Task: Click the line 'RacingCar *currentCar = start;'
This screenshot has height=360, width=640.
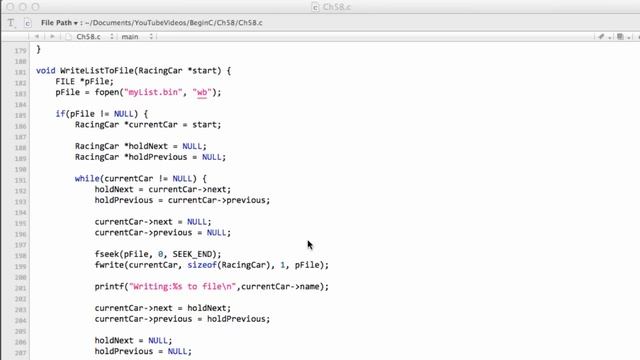Action: point(148,124)
